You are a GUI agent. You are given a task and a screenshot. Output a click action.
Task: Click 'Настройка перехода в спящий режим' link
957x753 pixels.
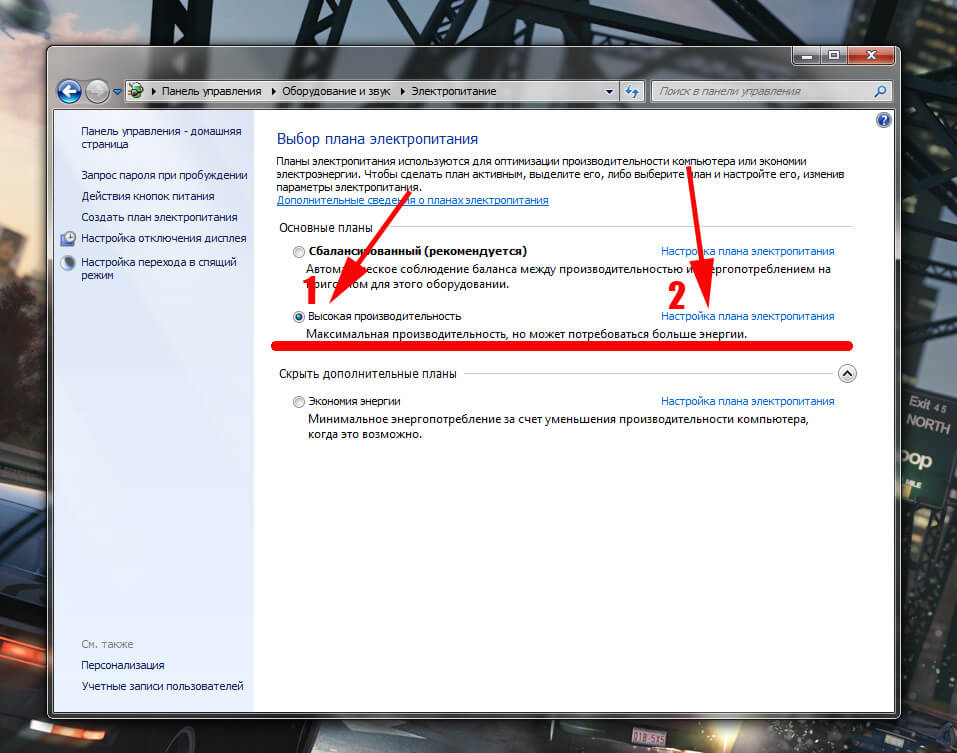[159, 268]
